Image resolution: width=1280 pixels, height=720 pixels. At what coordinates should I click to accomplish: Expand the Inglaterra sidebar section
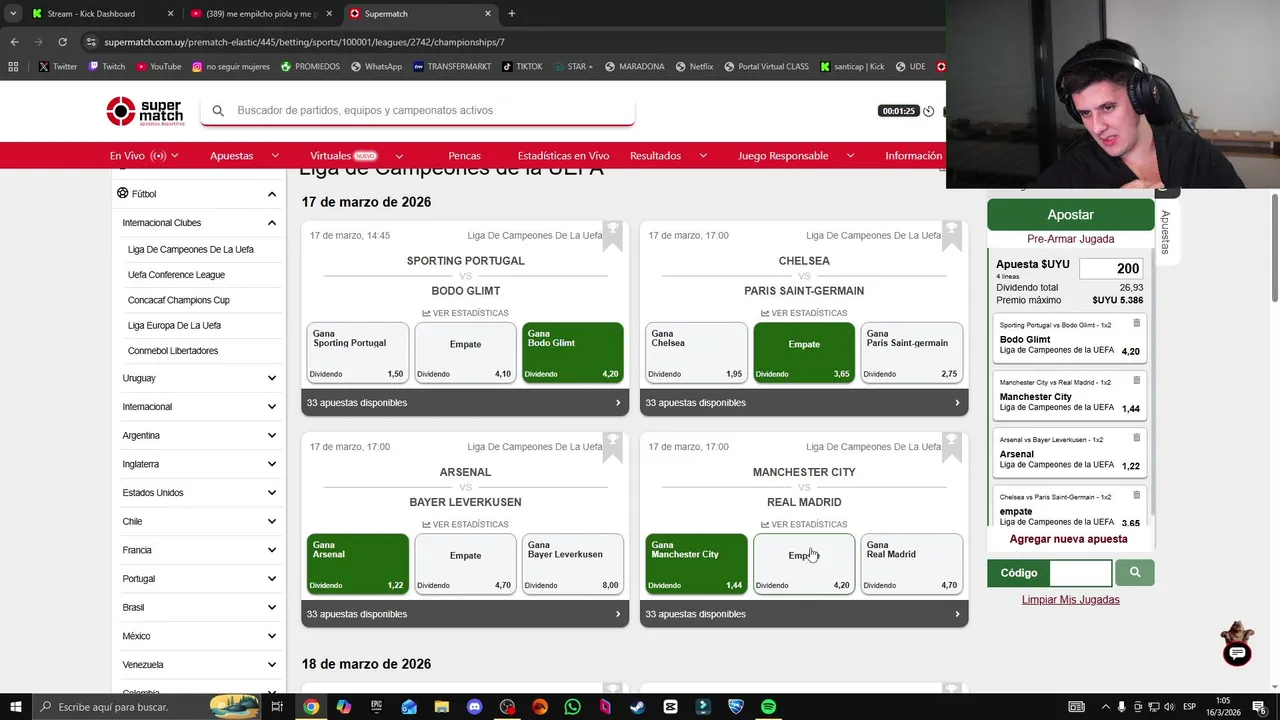click(199, 464)
